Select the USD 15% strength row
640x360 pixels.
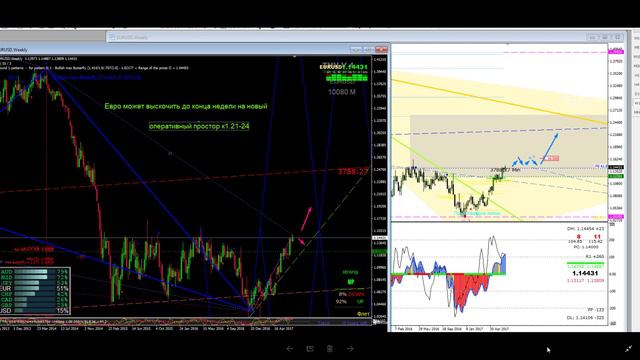point(34,311)
